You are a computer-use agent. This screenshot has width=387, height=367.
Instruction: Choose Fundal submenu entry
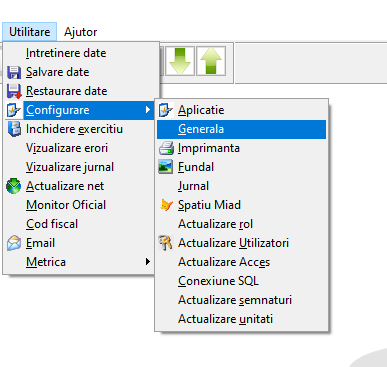pyautogui.click(x=241, y=167)
